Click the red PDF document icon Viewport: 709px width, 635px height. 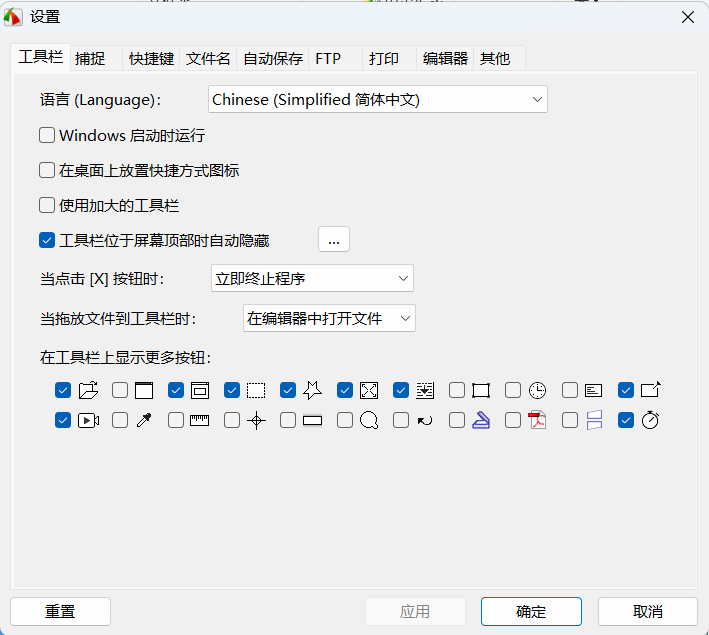(538, 420)
